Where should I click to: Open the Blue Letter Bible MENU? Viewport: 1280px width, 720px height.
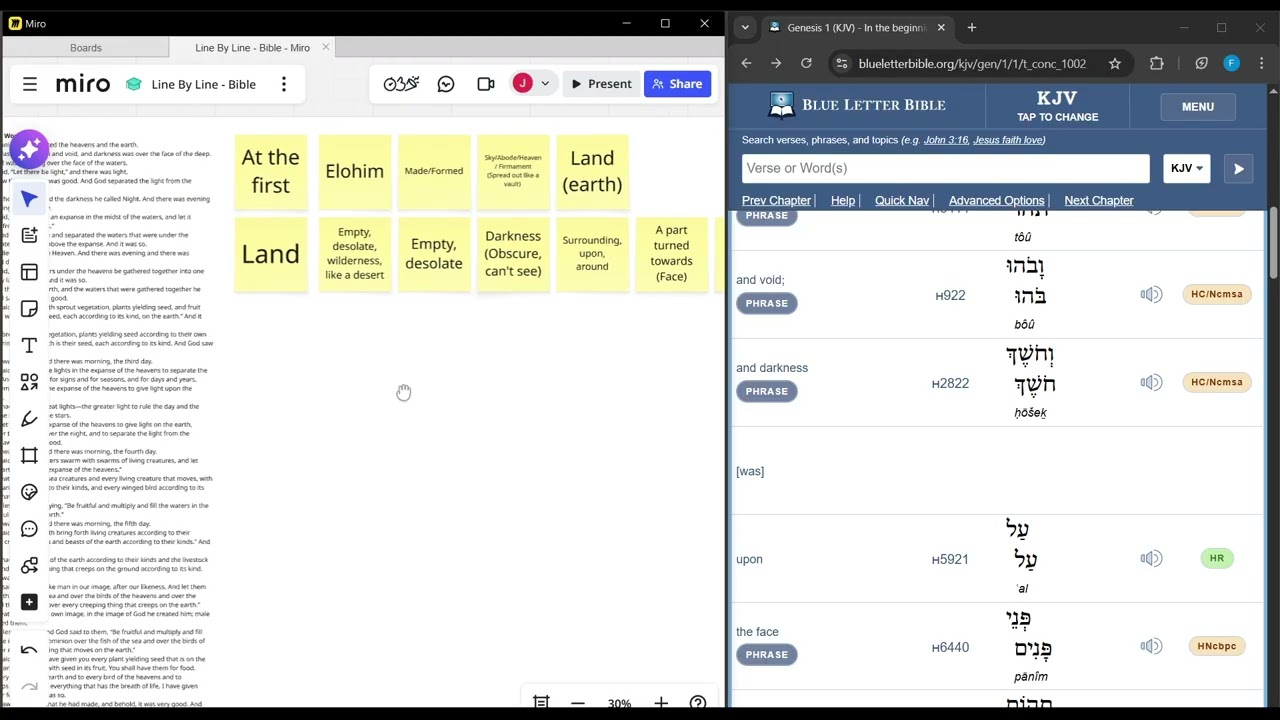pyautogui.click(x=1197, y=107)
